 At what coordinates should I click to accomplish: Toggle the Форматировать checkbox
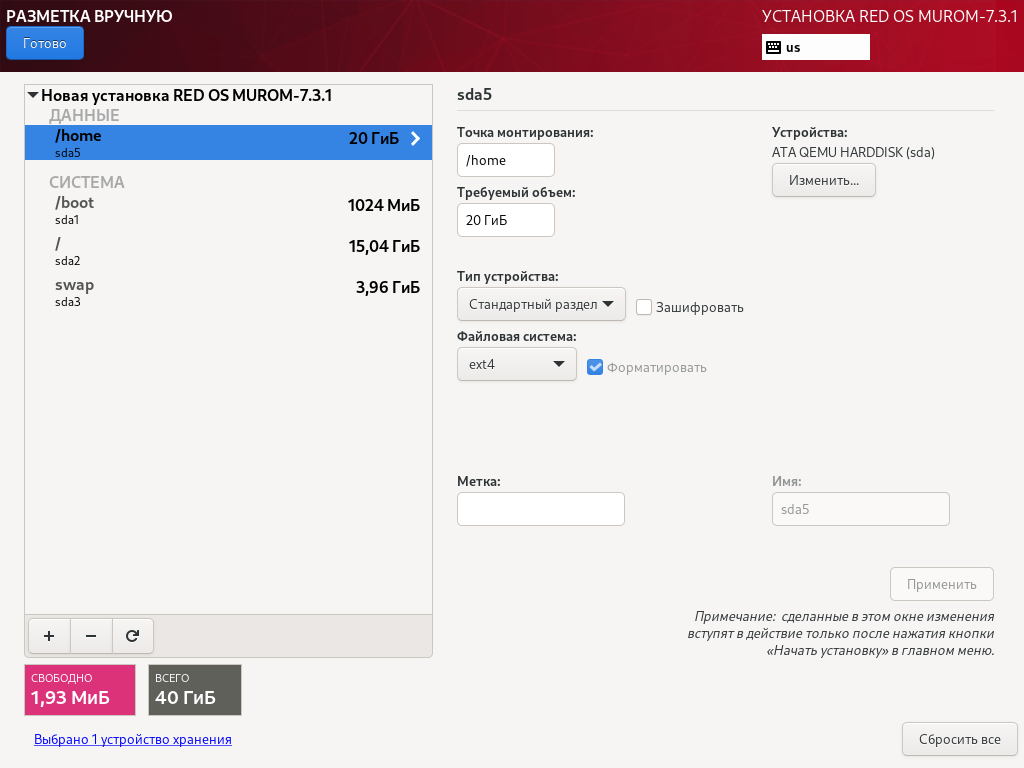[594, 367]
